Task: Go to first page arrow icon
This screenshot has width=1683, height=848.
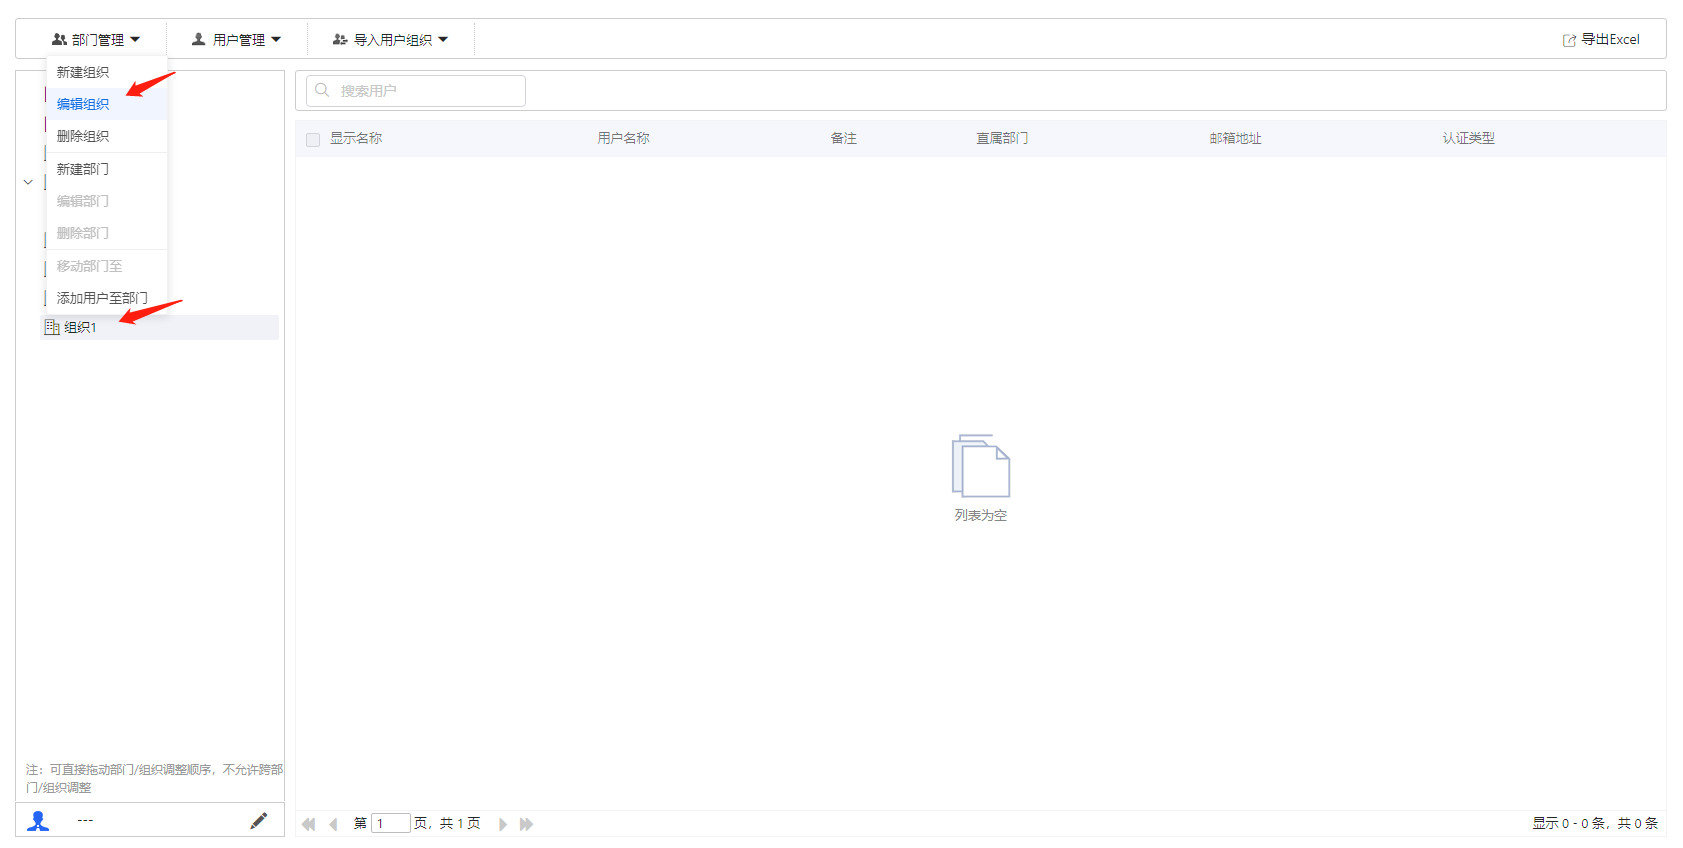Action: 309,824
